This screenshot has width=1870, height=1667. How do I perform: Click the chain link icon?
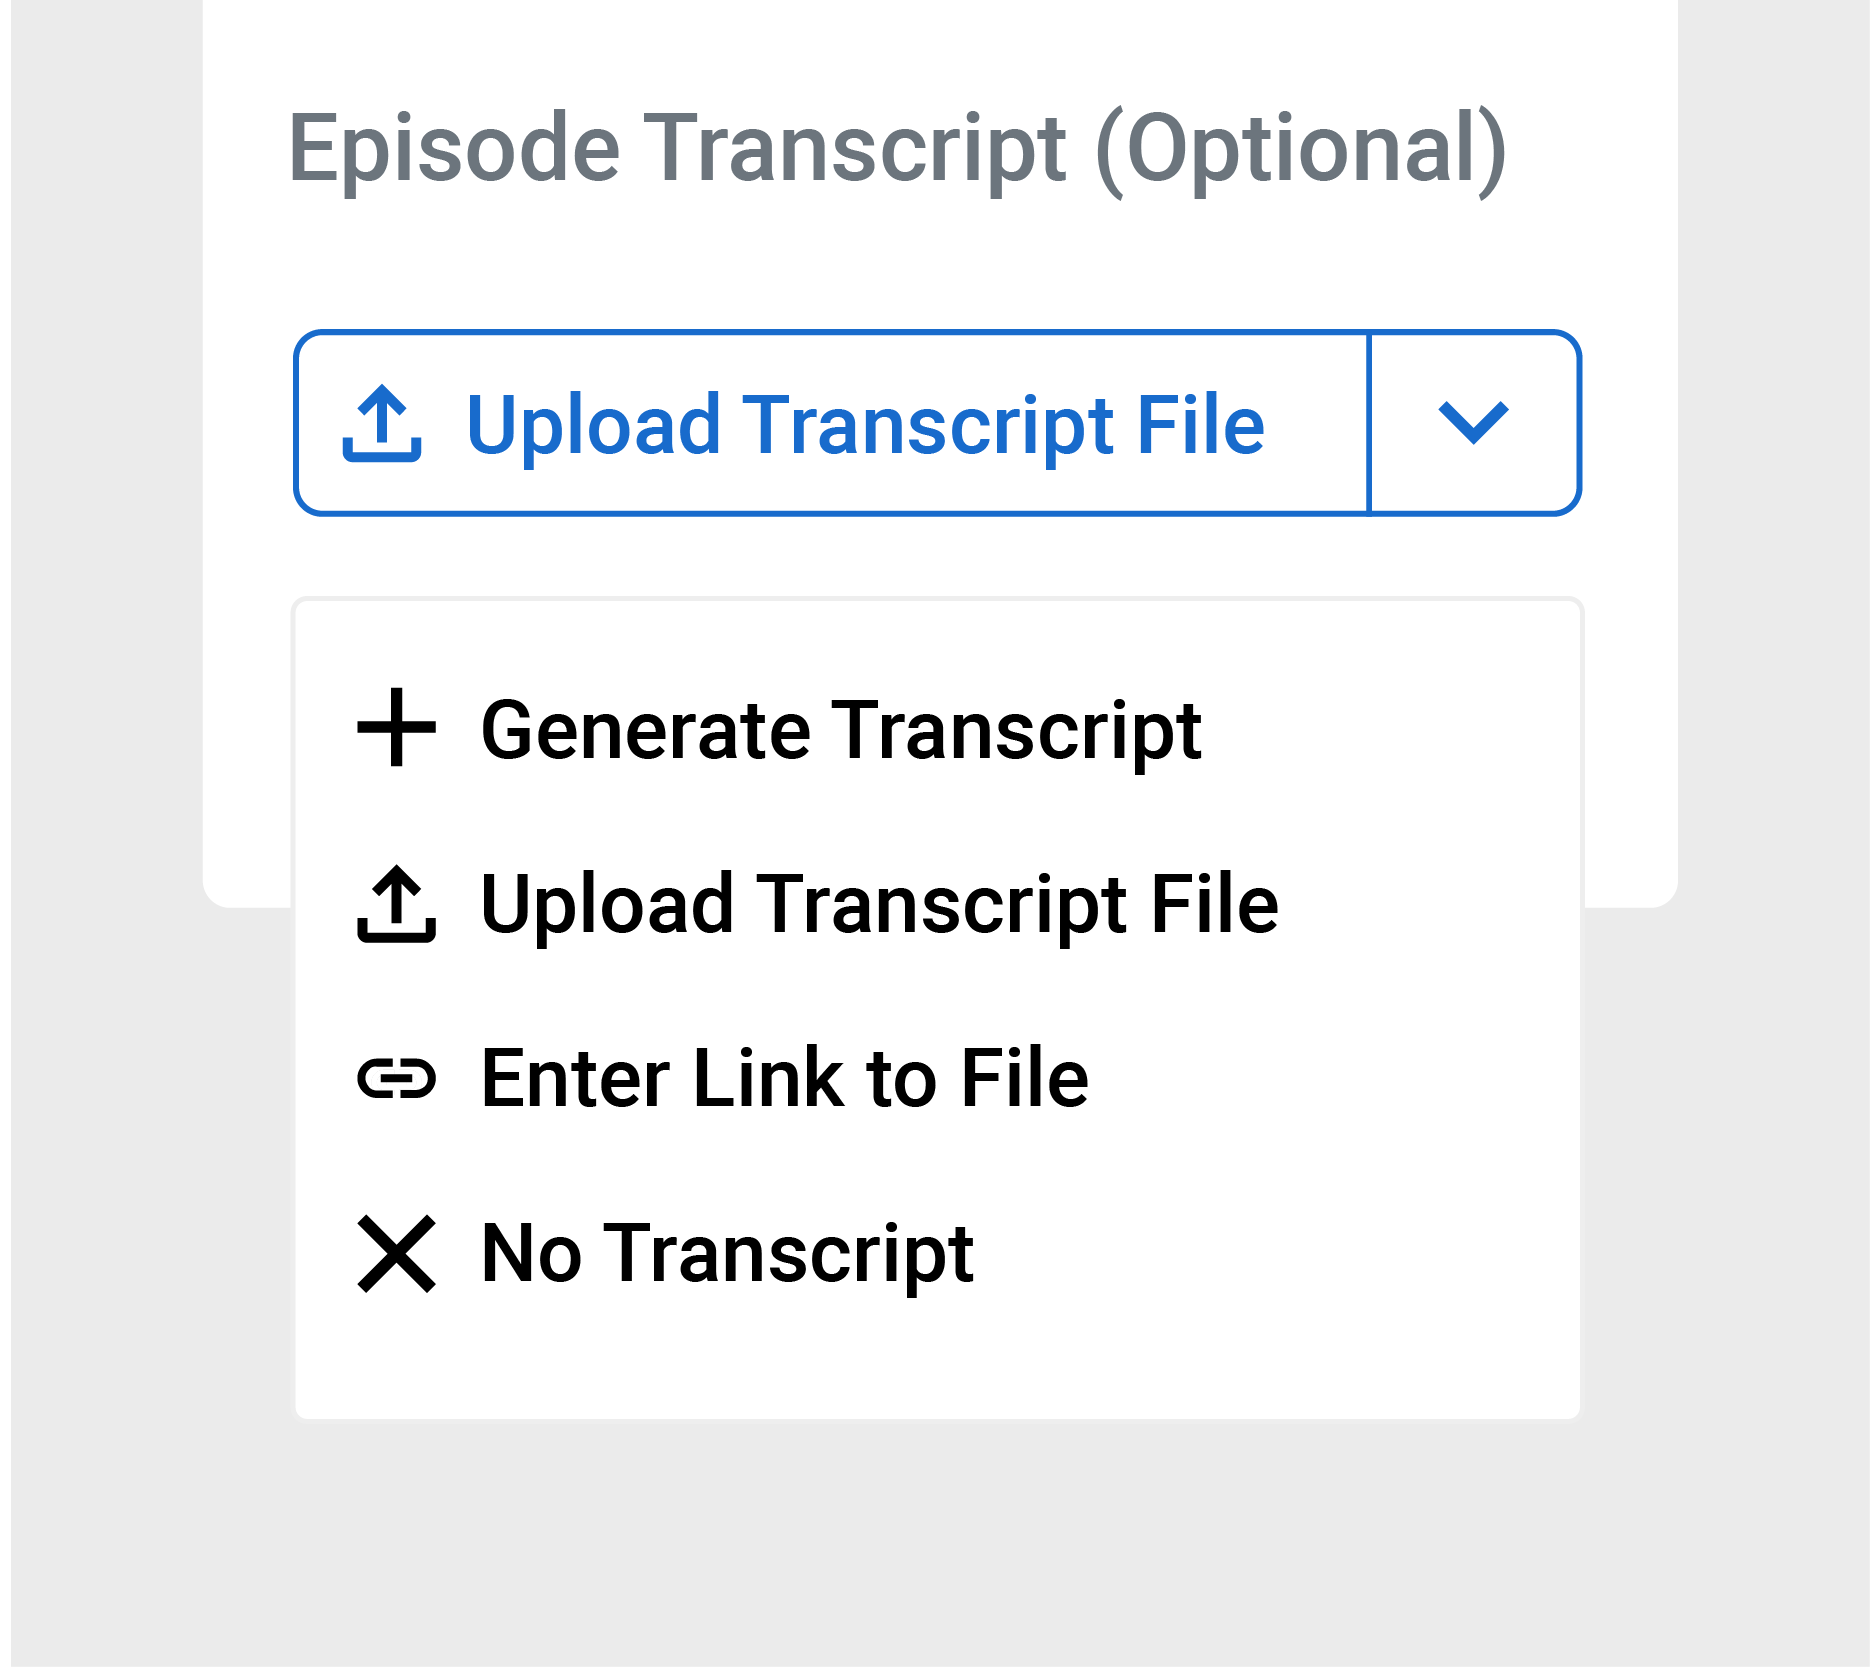pyautogui.click(x=397, y=1079)
